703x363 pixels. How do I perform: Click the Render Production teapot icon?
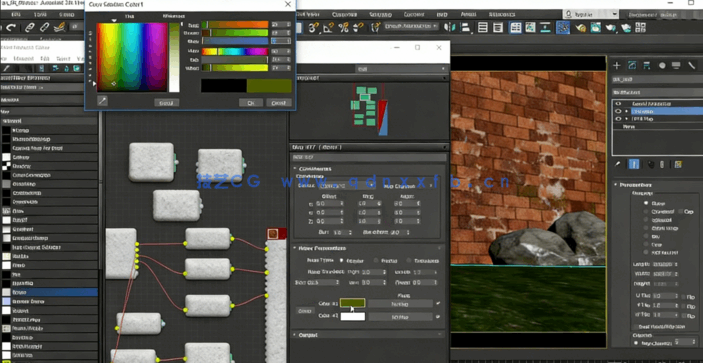(611, 28)
